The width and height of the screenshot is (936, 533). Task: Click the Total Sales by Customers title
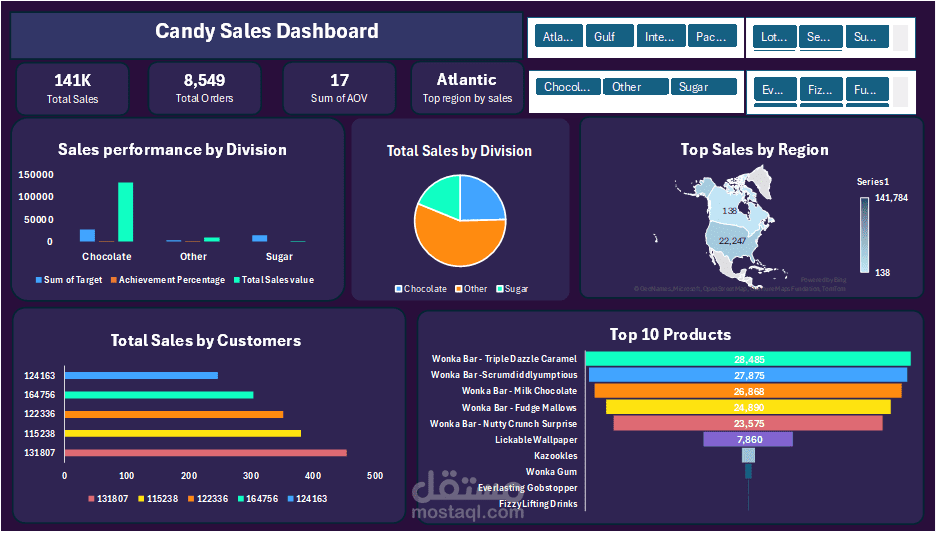tap(206, 340)
